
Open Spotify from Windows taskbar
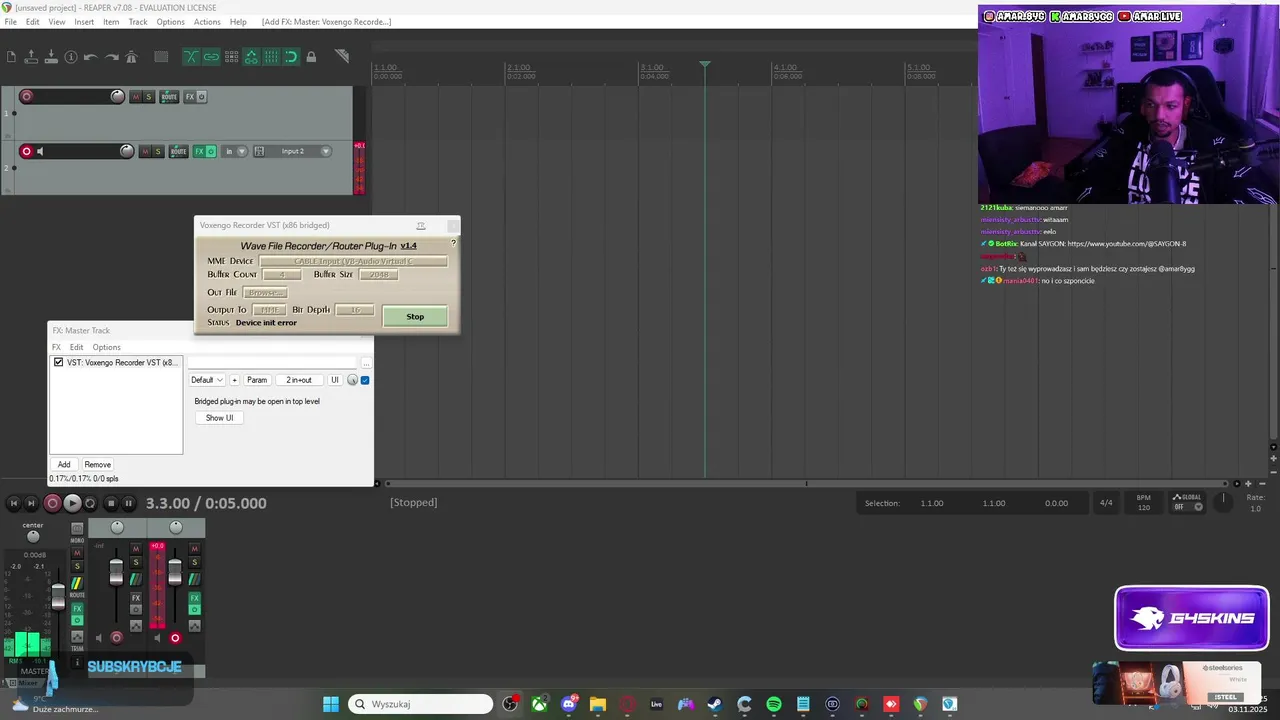(774, 704)
